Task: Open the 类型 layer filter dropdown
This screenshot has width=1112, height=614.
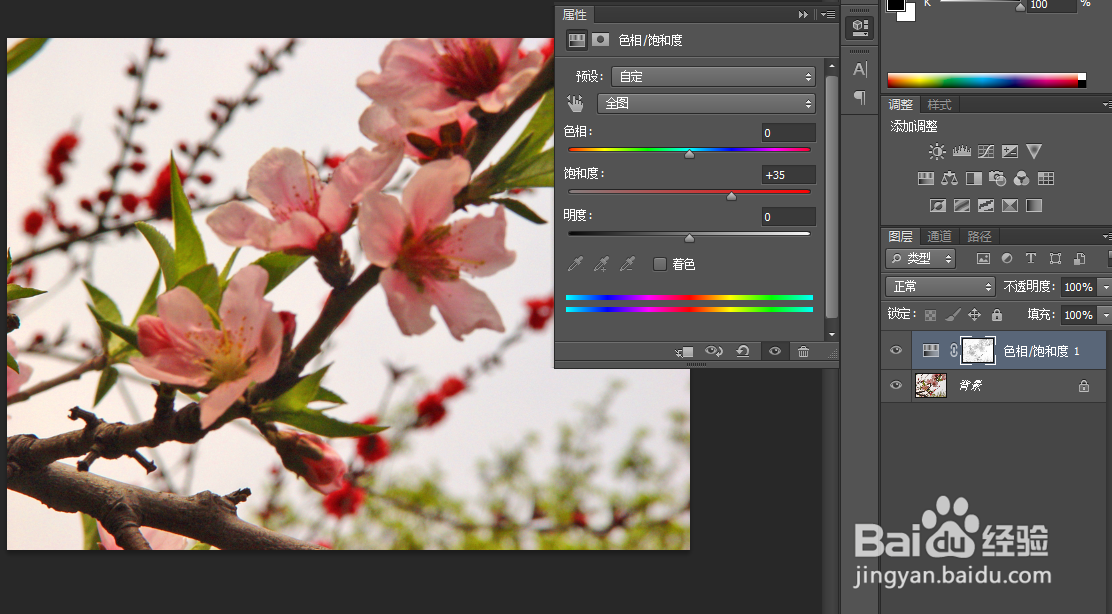Action: [921, 259]
